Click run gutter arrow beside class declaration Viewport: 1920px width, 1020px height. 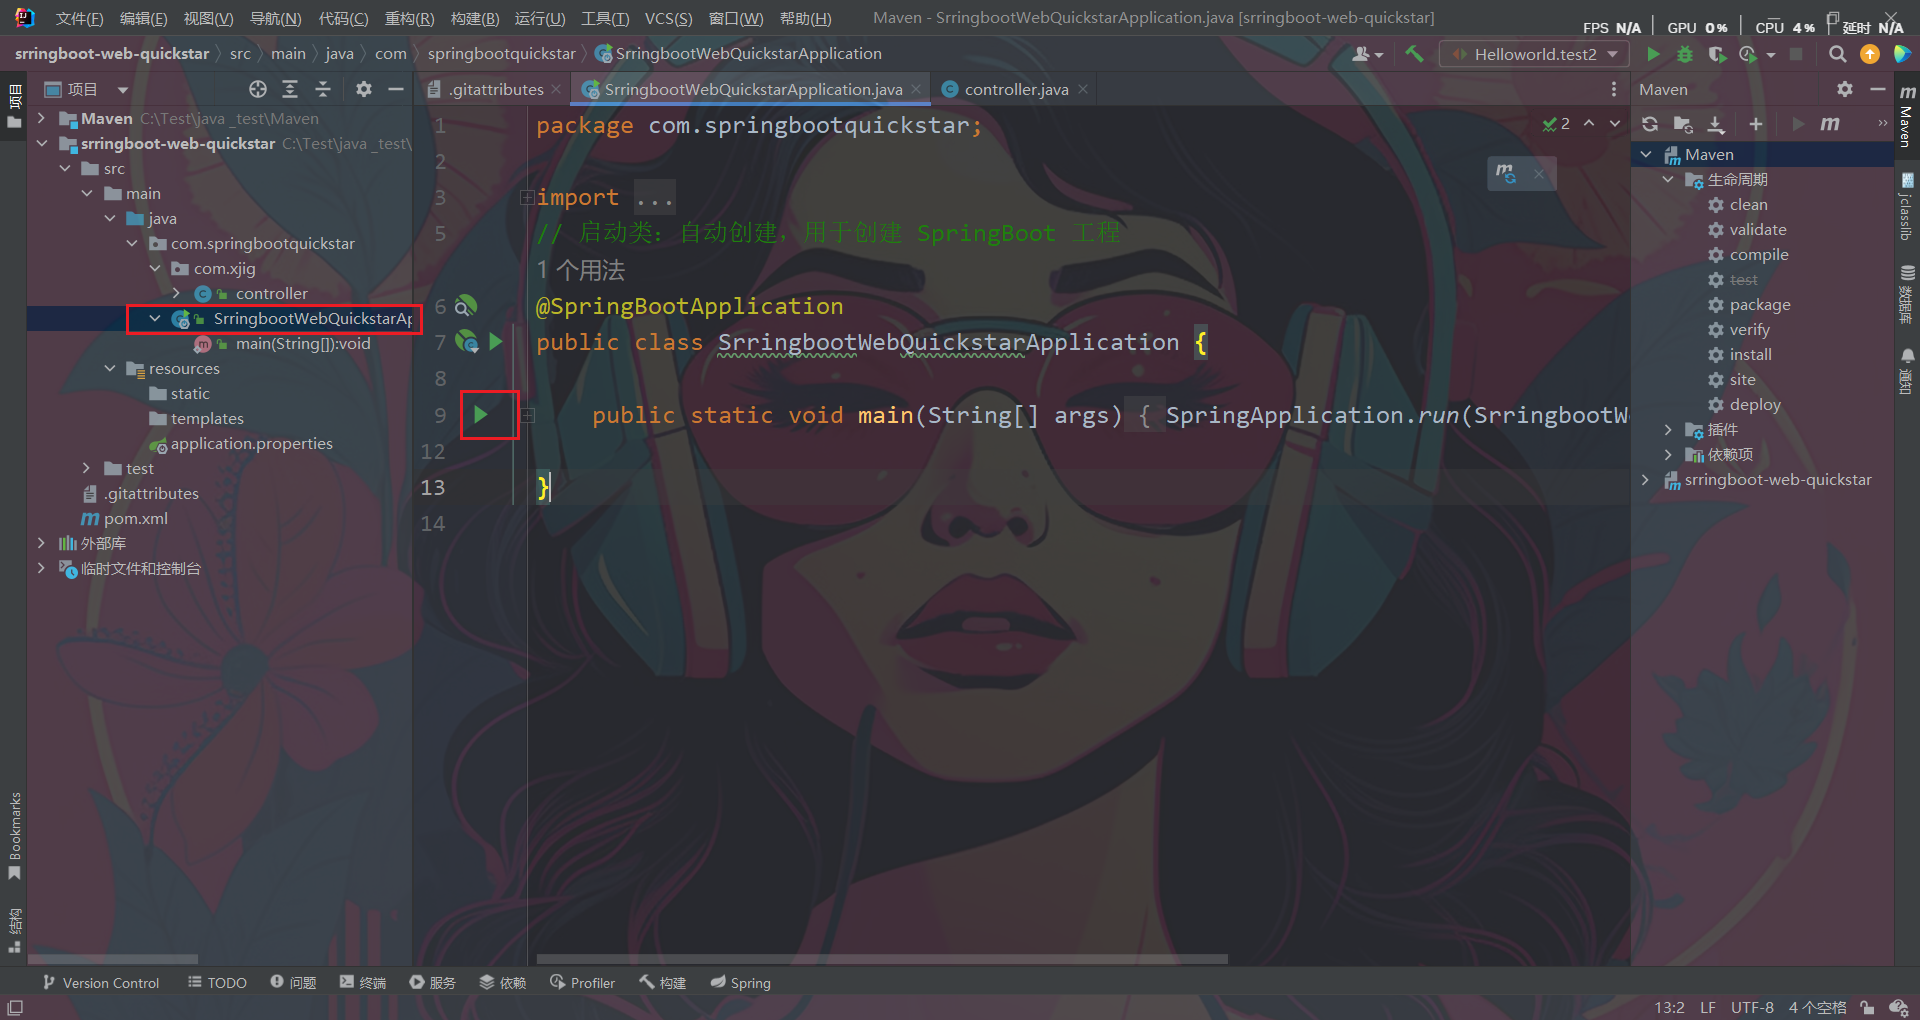pos(496,342)
